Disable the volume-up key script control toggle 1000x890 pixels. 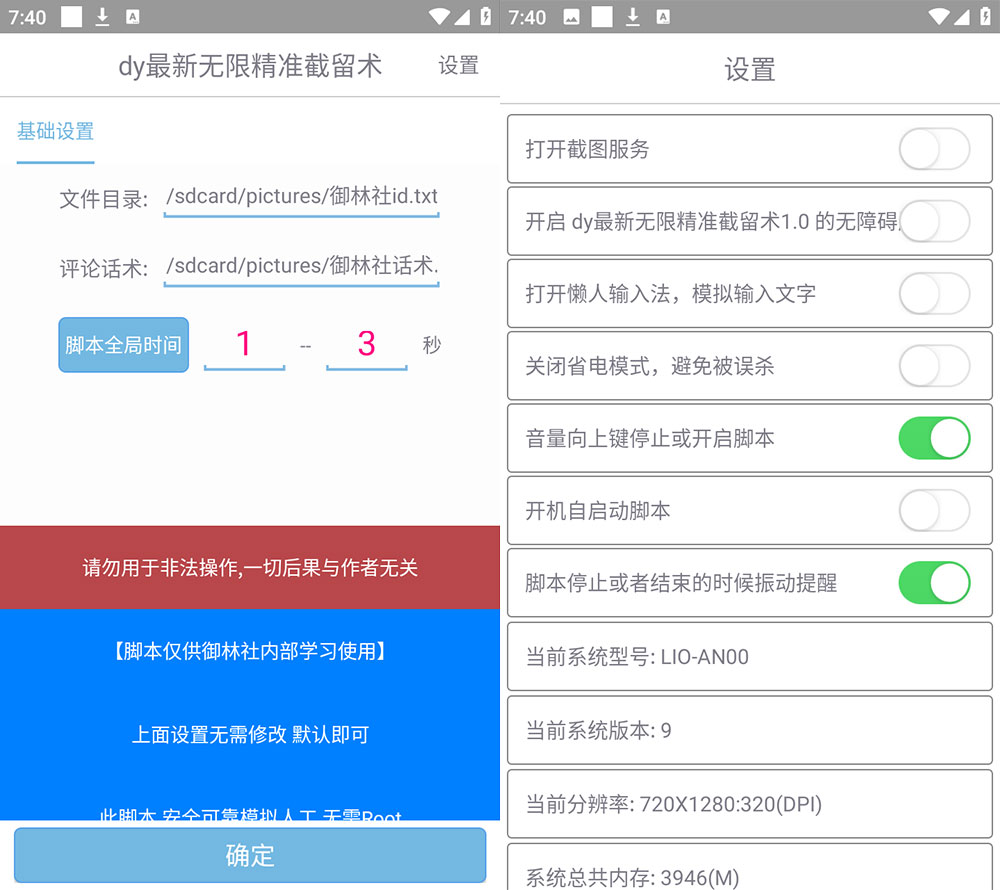[934, 438]
